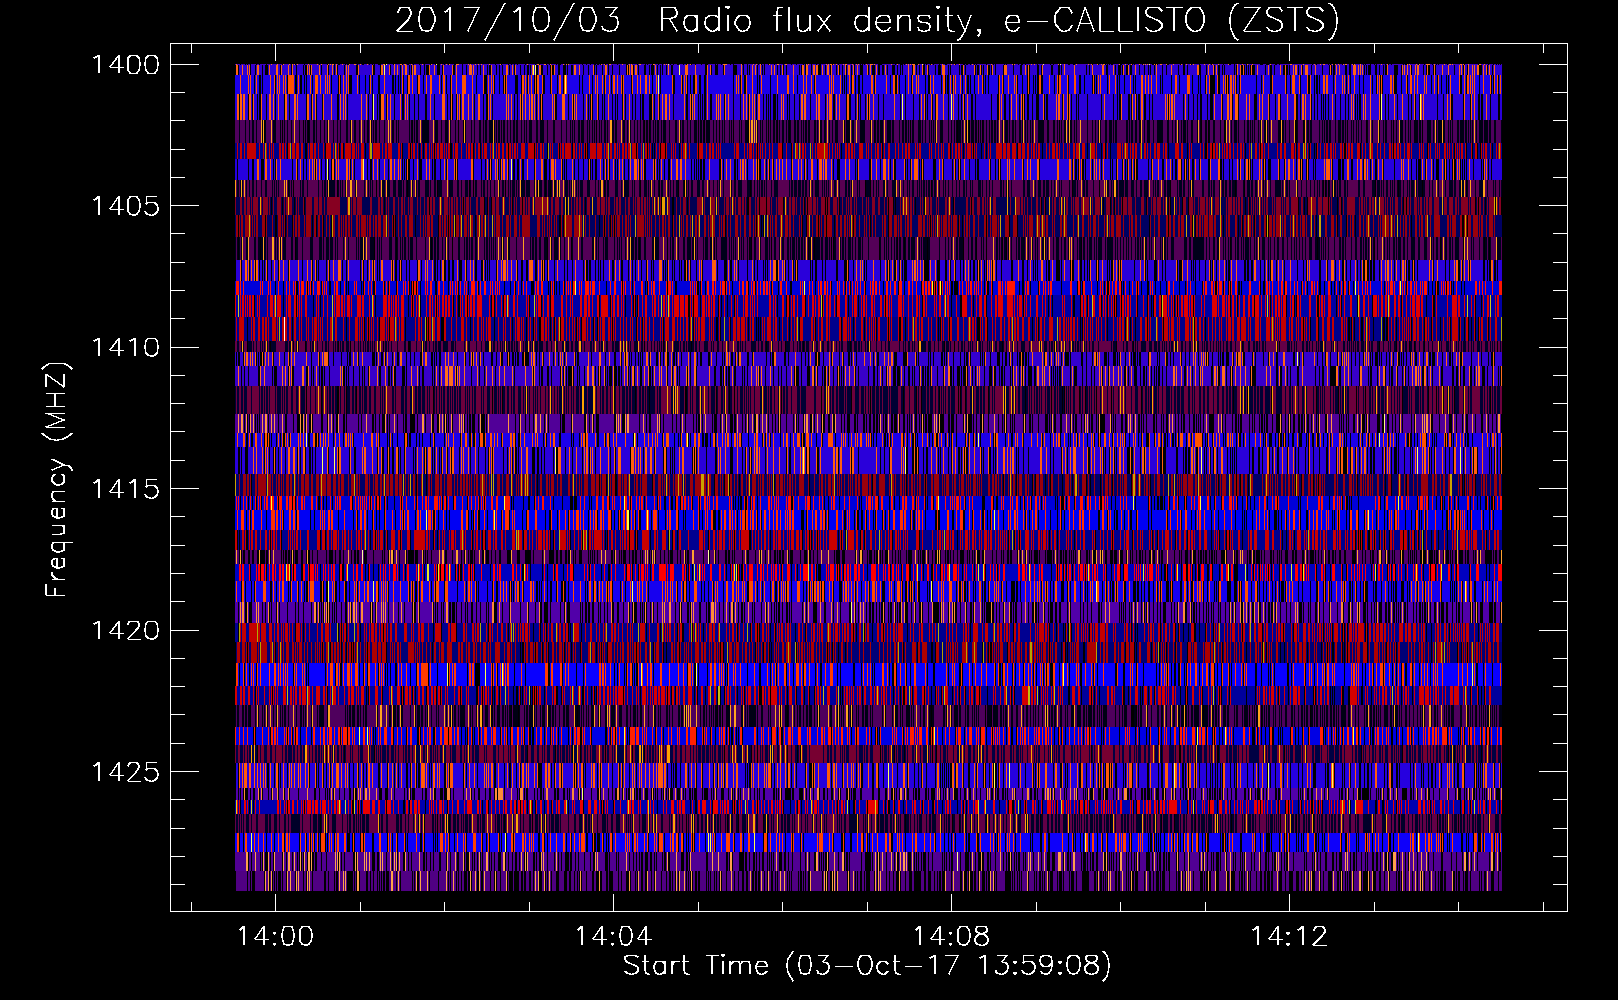The image size is (1618, 1000).
Task: Click the Frequency (MHZ) axis title
Action: coord(58,480)
